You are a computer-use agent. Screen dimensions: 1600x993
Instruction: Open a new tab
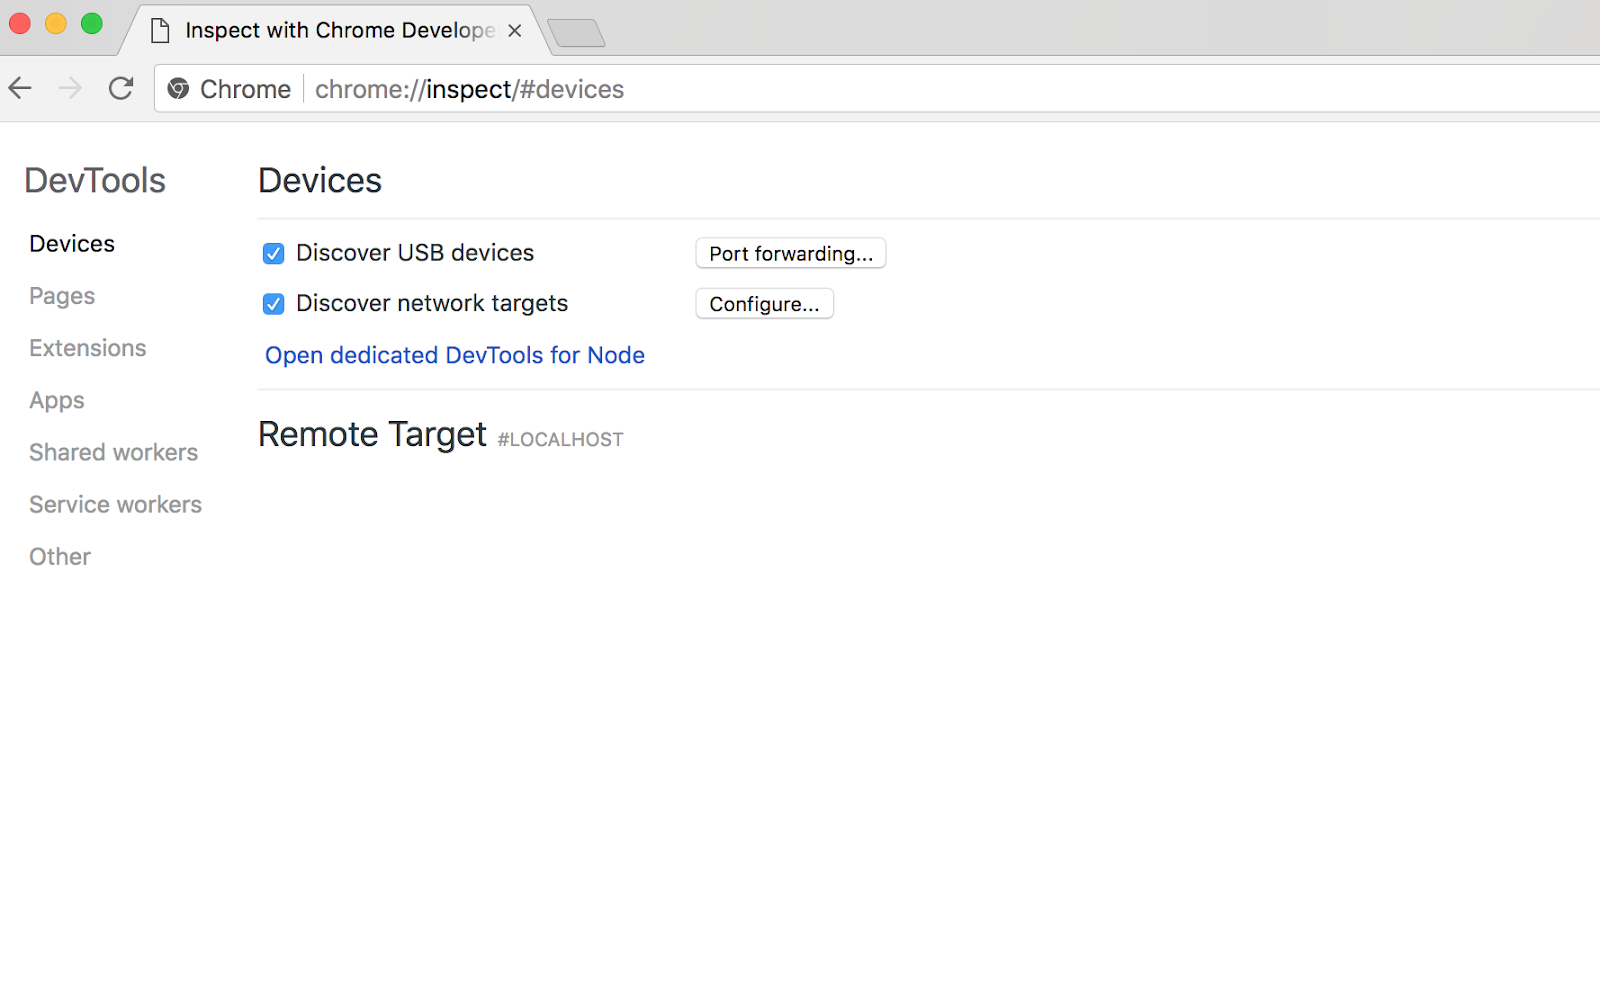click(577, 33)
